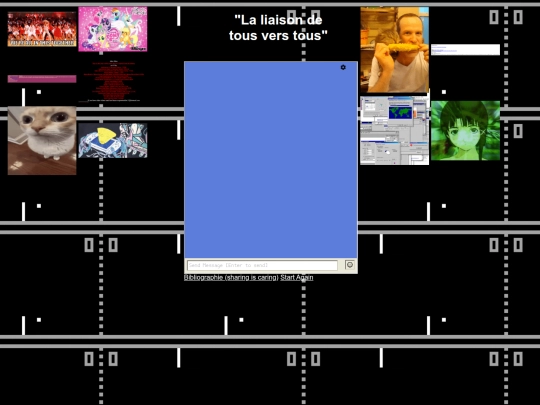Click the white text snippet beside corn photo
Screen dimensions: 540x405
coord(465,50)
